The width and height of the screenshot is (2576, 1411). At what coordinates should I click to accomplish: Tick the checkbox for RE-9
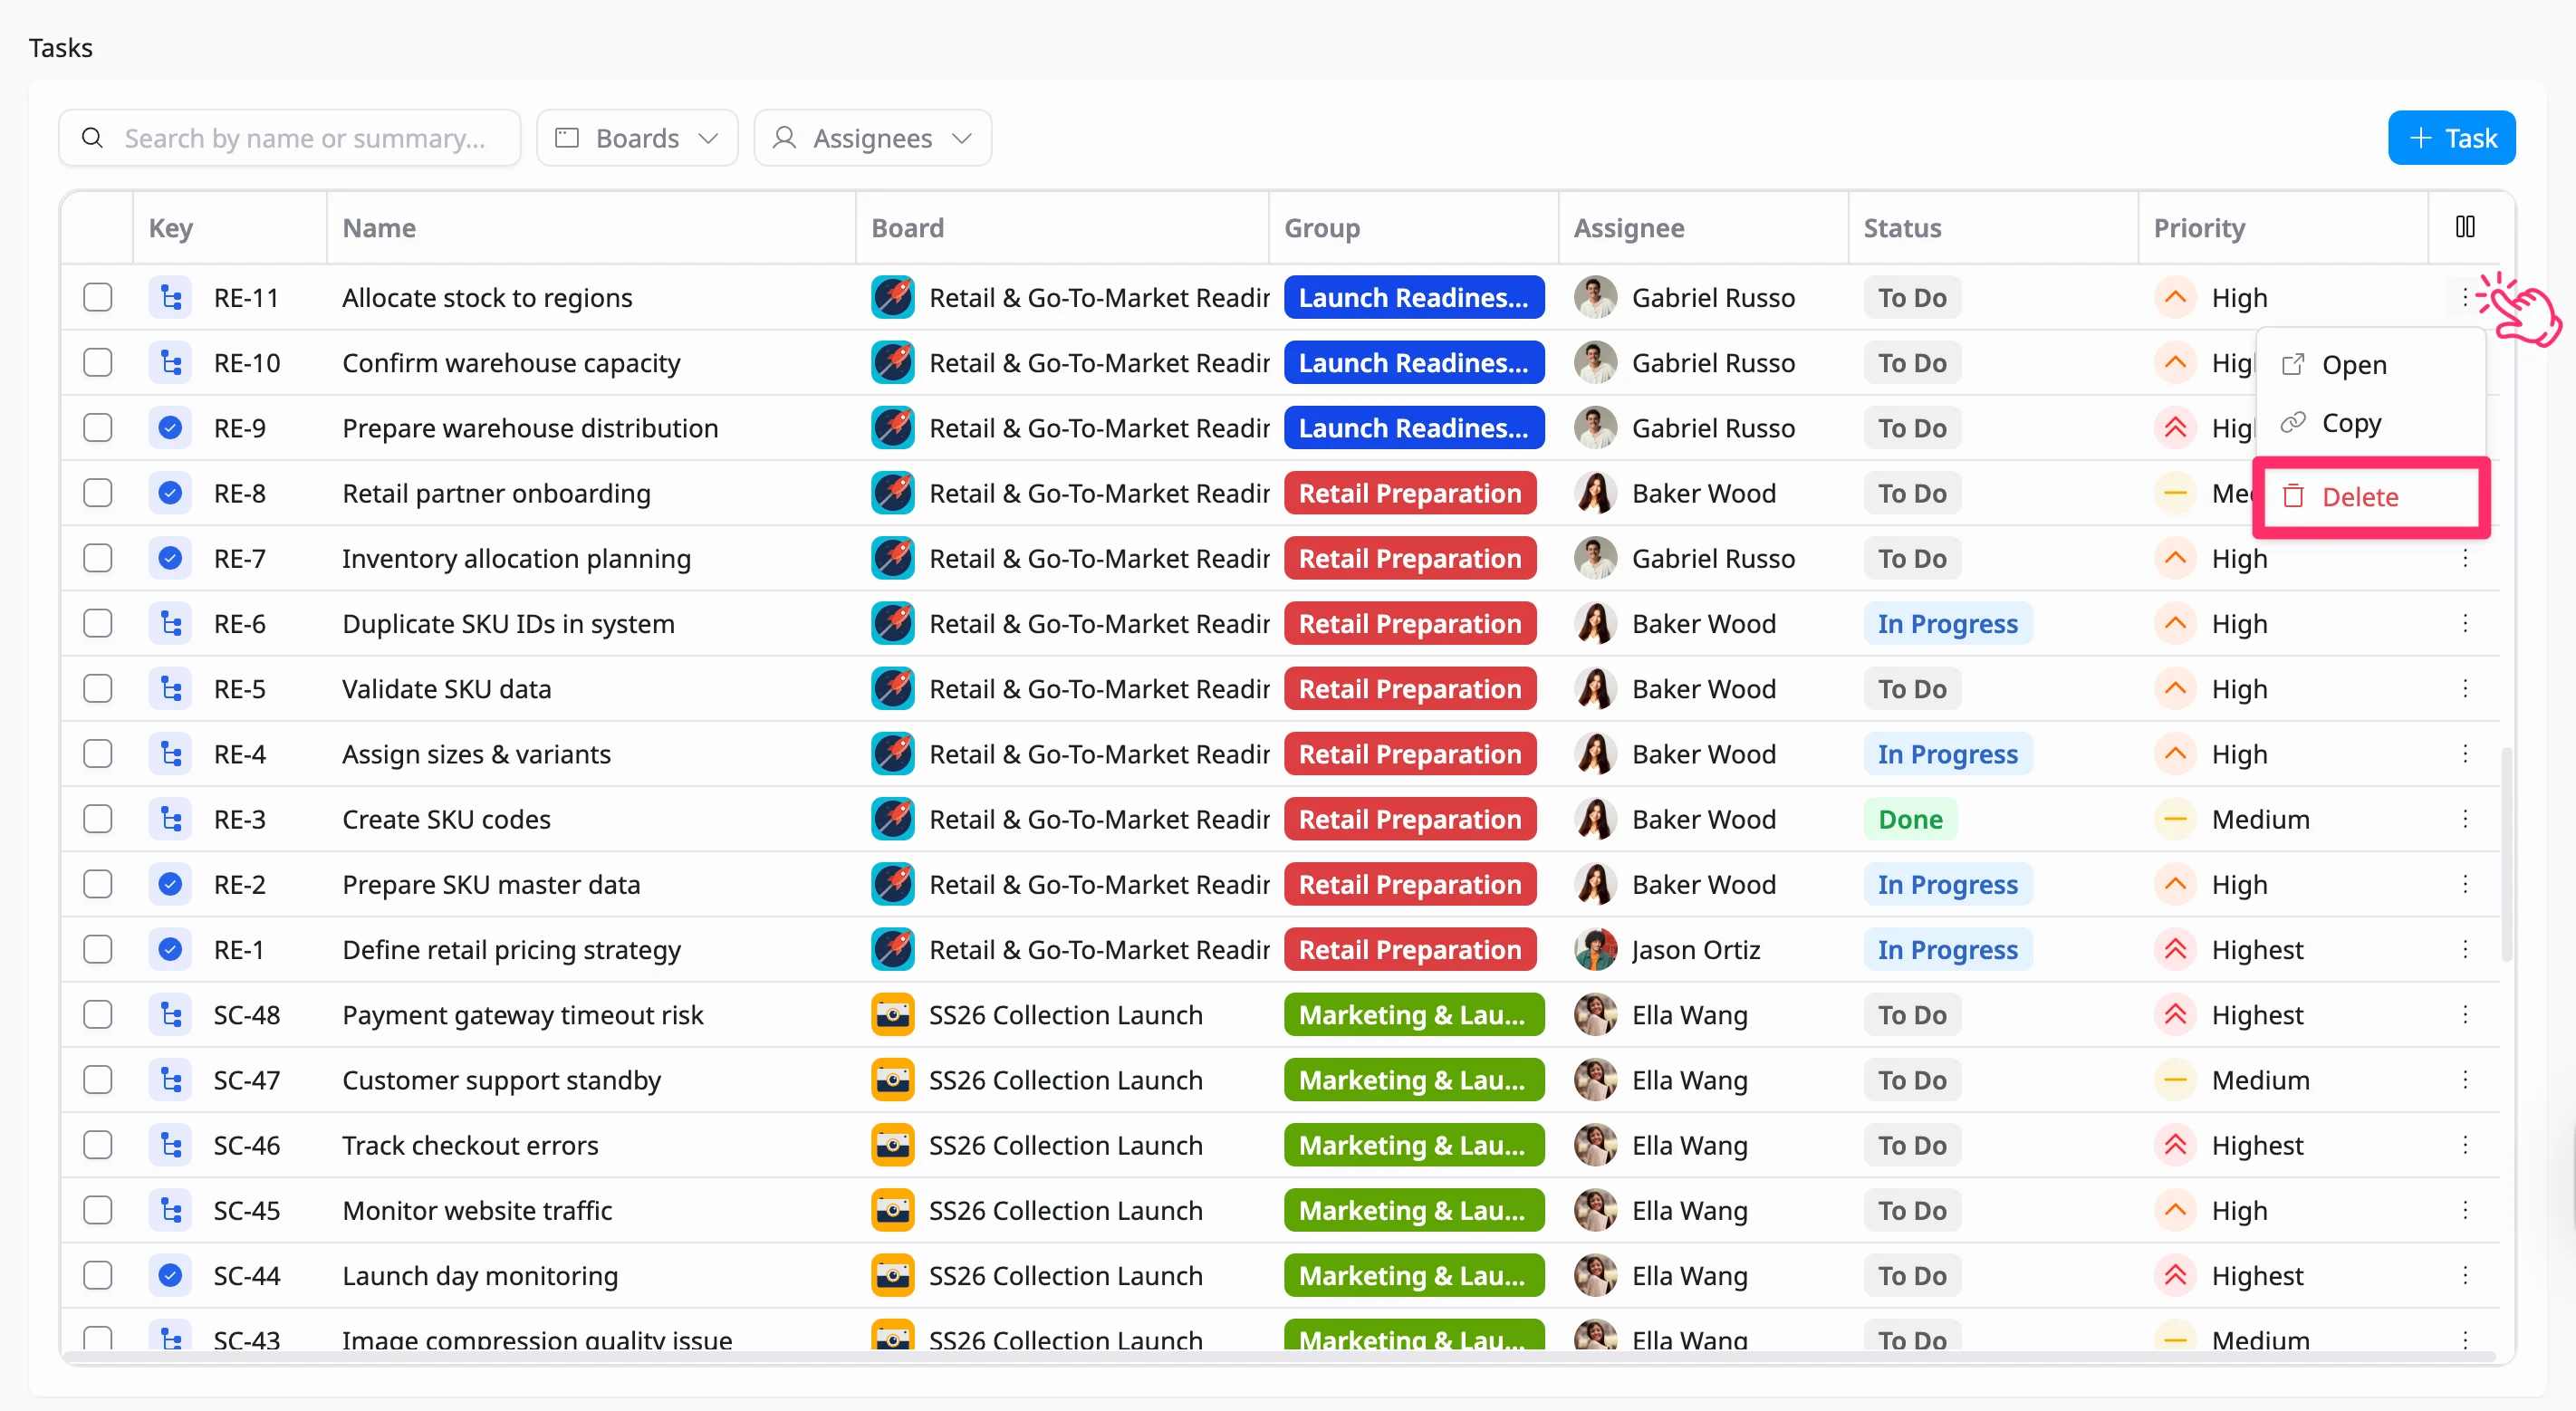point(97,428)
